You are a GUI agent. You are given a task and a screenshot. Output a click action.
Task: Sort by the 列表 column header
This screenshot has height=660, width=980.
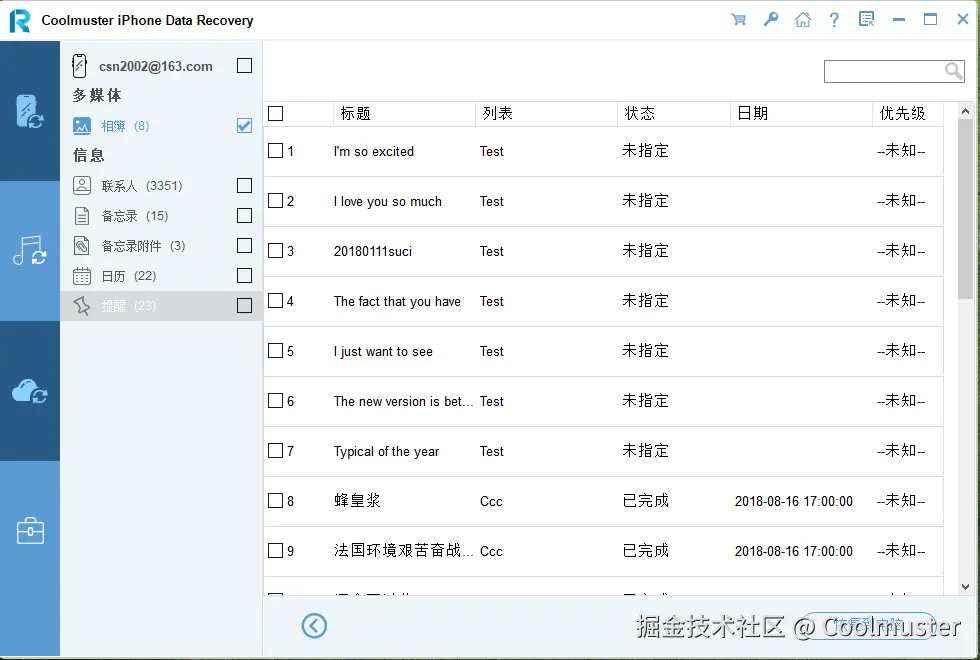click(x=546, y=114)
